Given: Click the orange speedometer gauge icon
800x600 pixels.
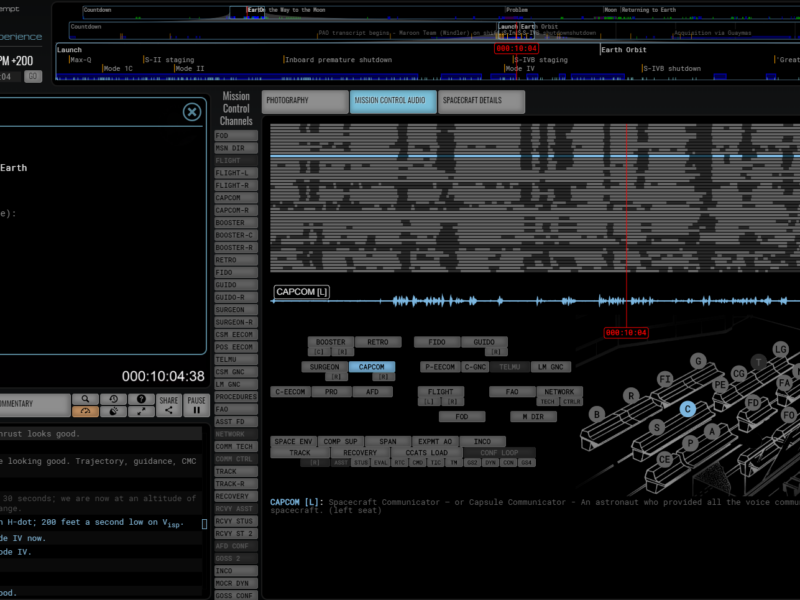Looking at the screenshot, I should coord(85,411).
